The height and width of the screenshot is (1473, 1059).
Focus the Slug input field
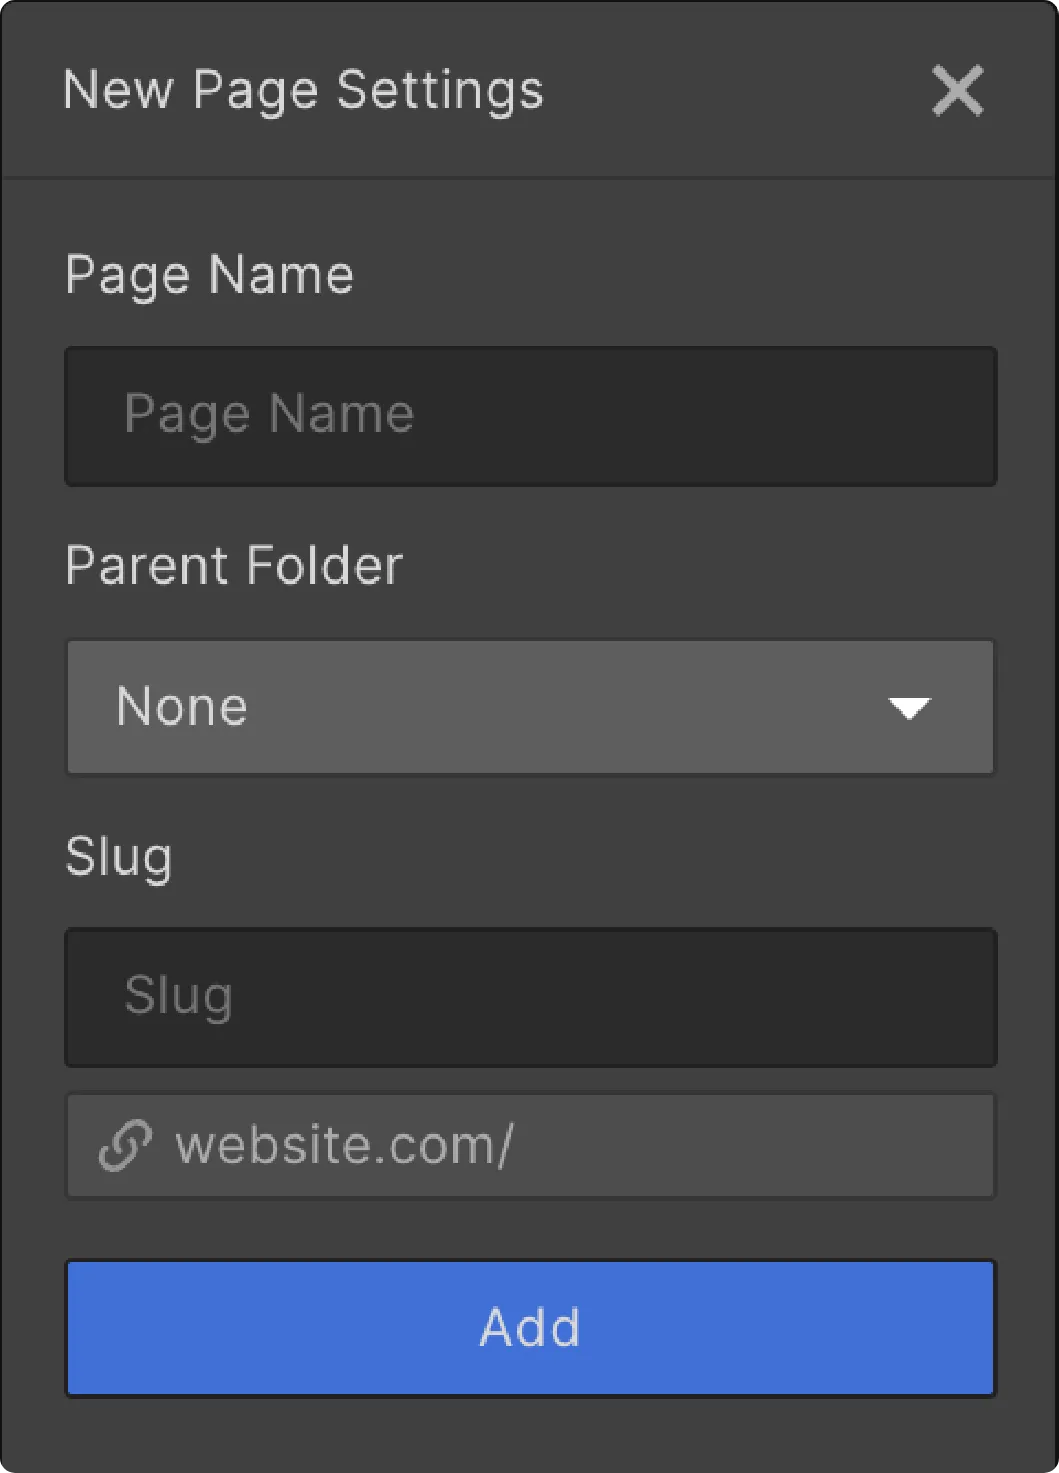pos(530,997)
